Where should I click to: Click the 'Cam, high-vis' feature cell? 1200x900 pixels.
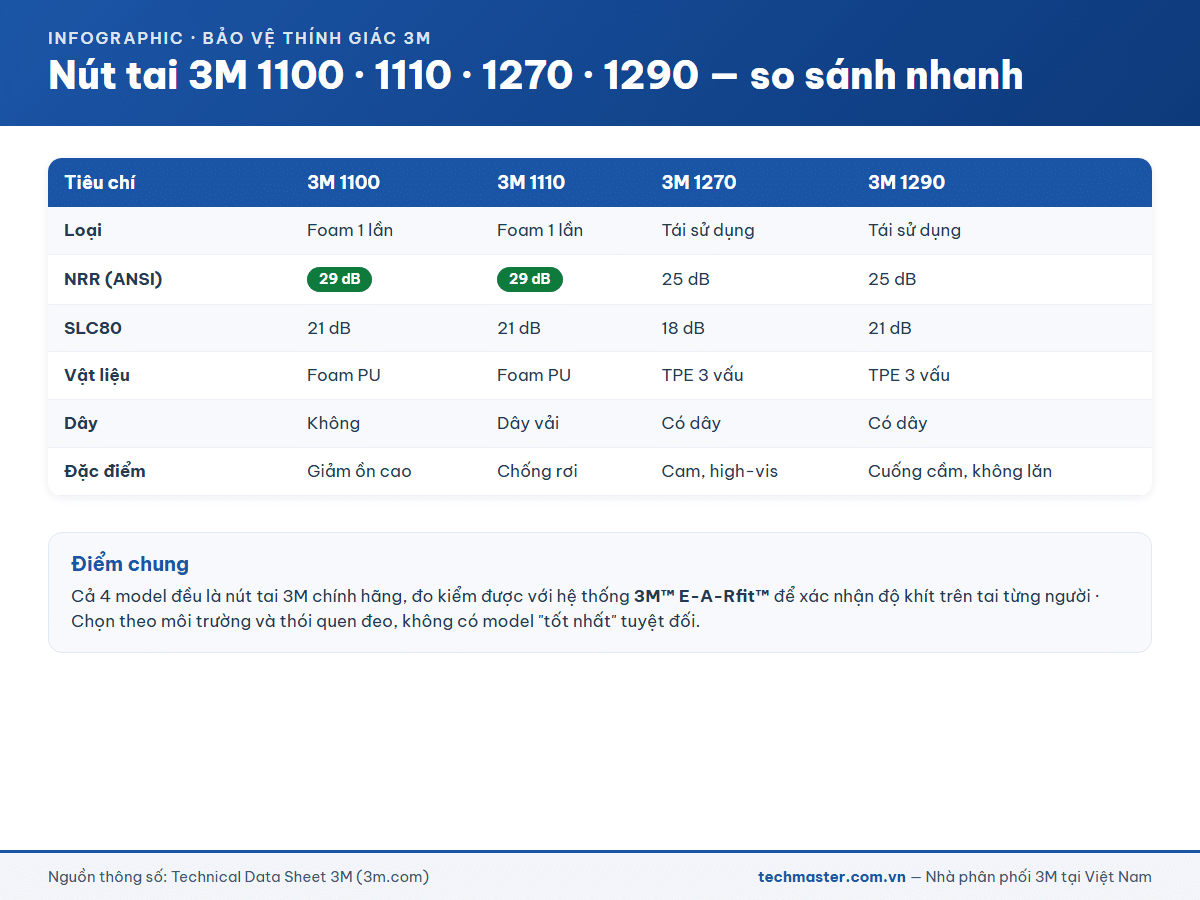720,471
